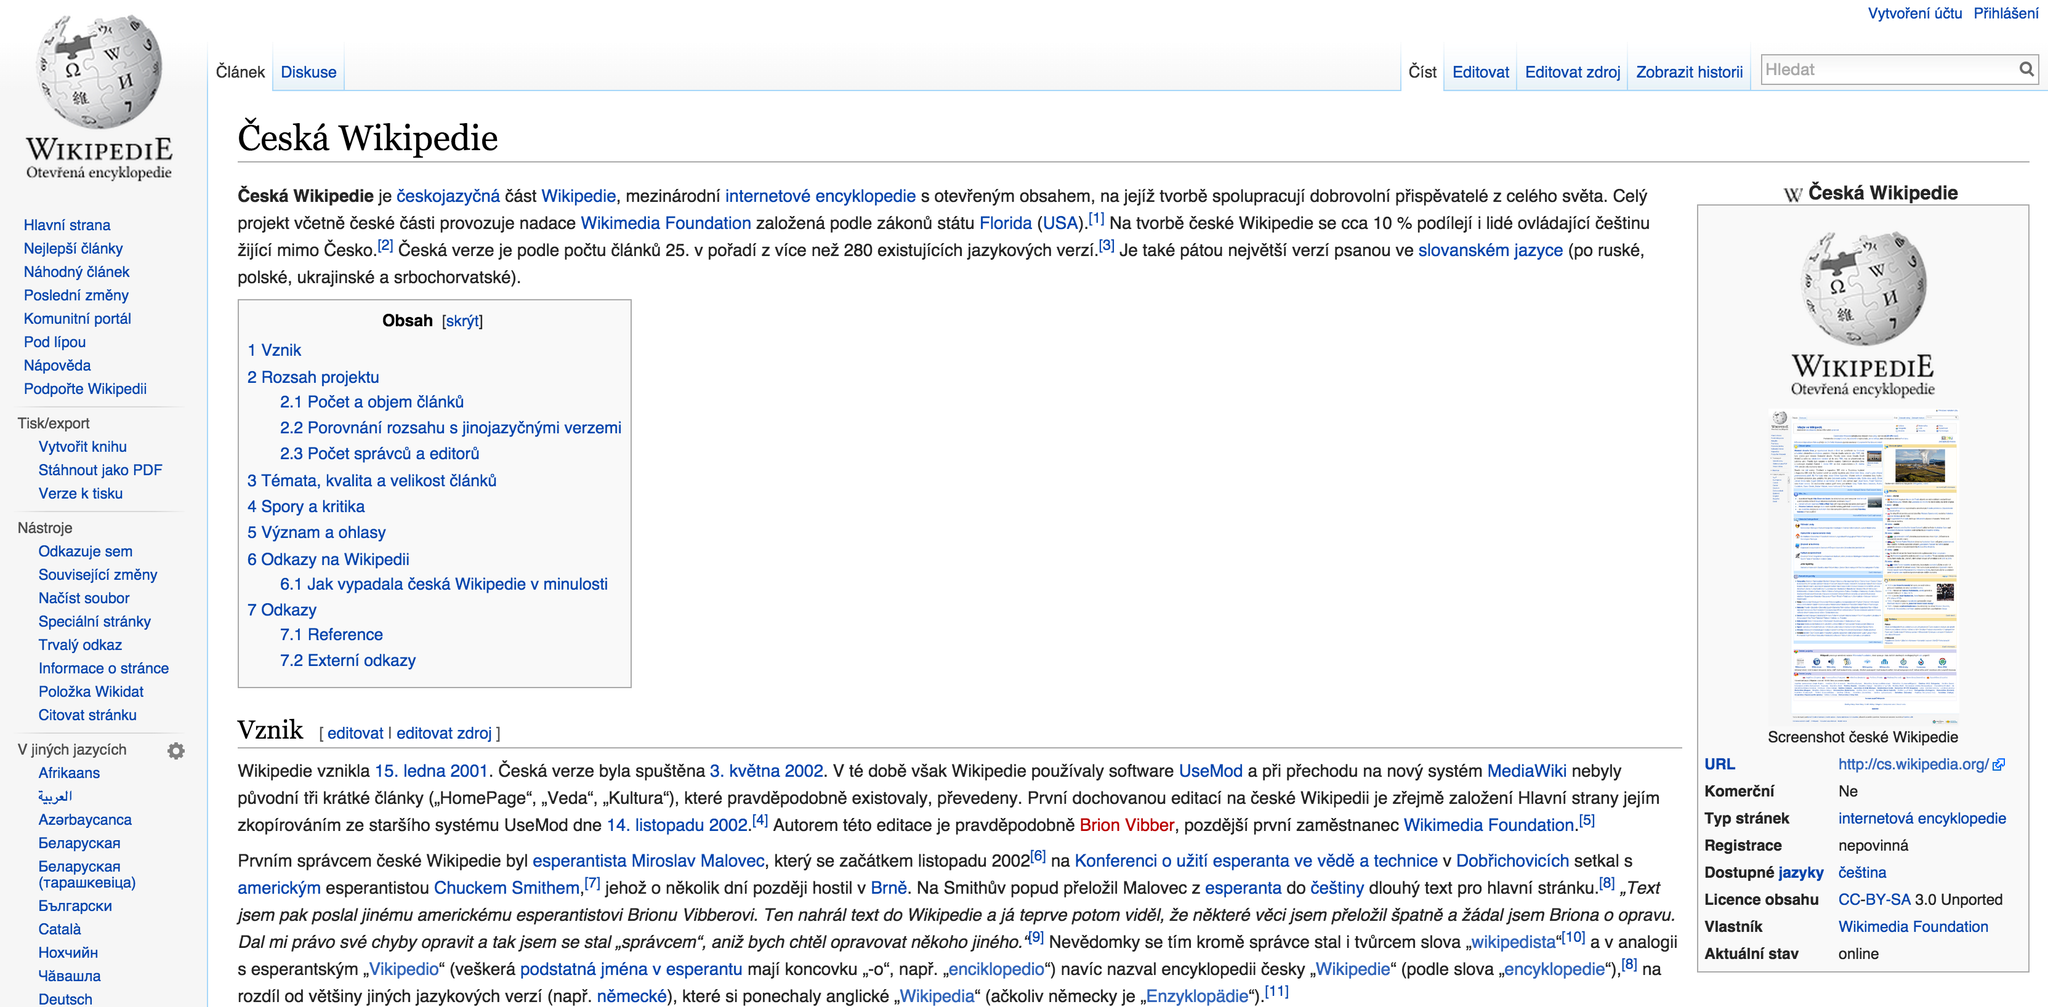Screen dimensions: 2048x1007
Task: Jump to 2.3 Počet správců a editorů
Action: pos(380,454)
